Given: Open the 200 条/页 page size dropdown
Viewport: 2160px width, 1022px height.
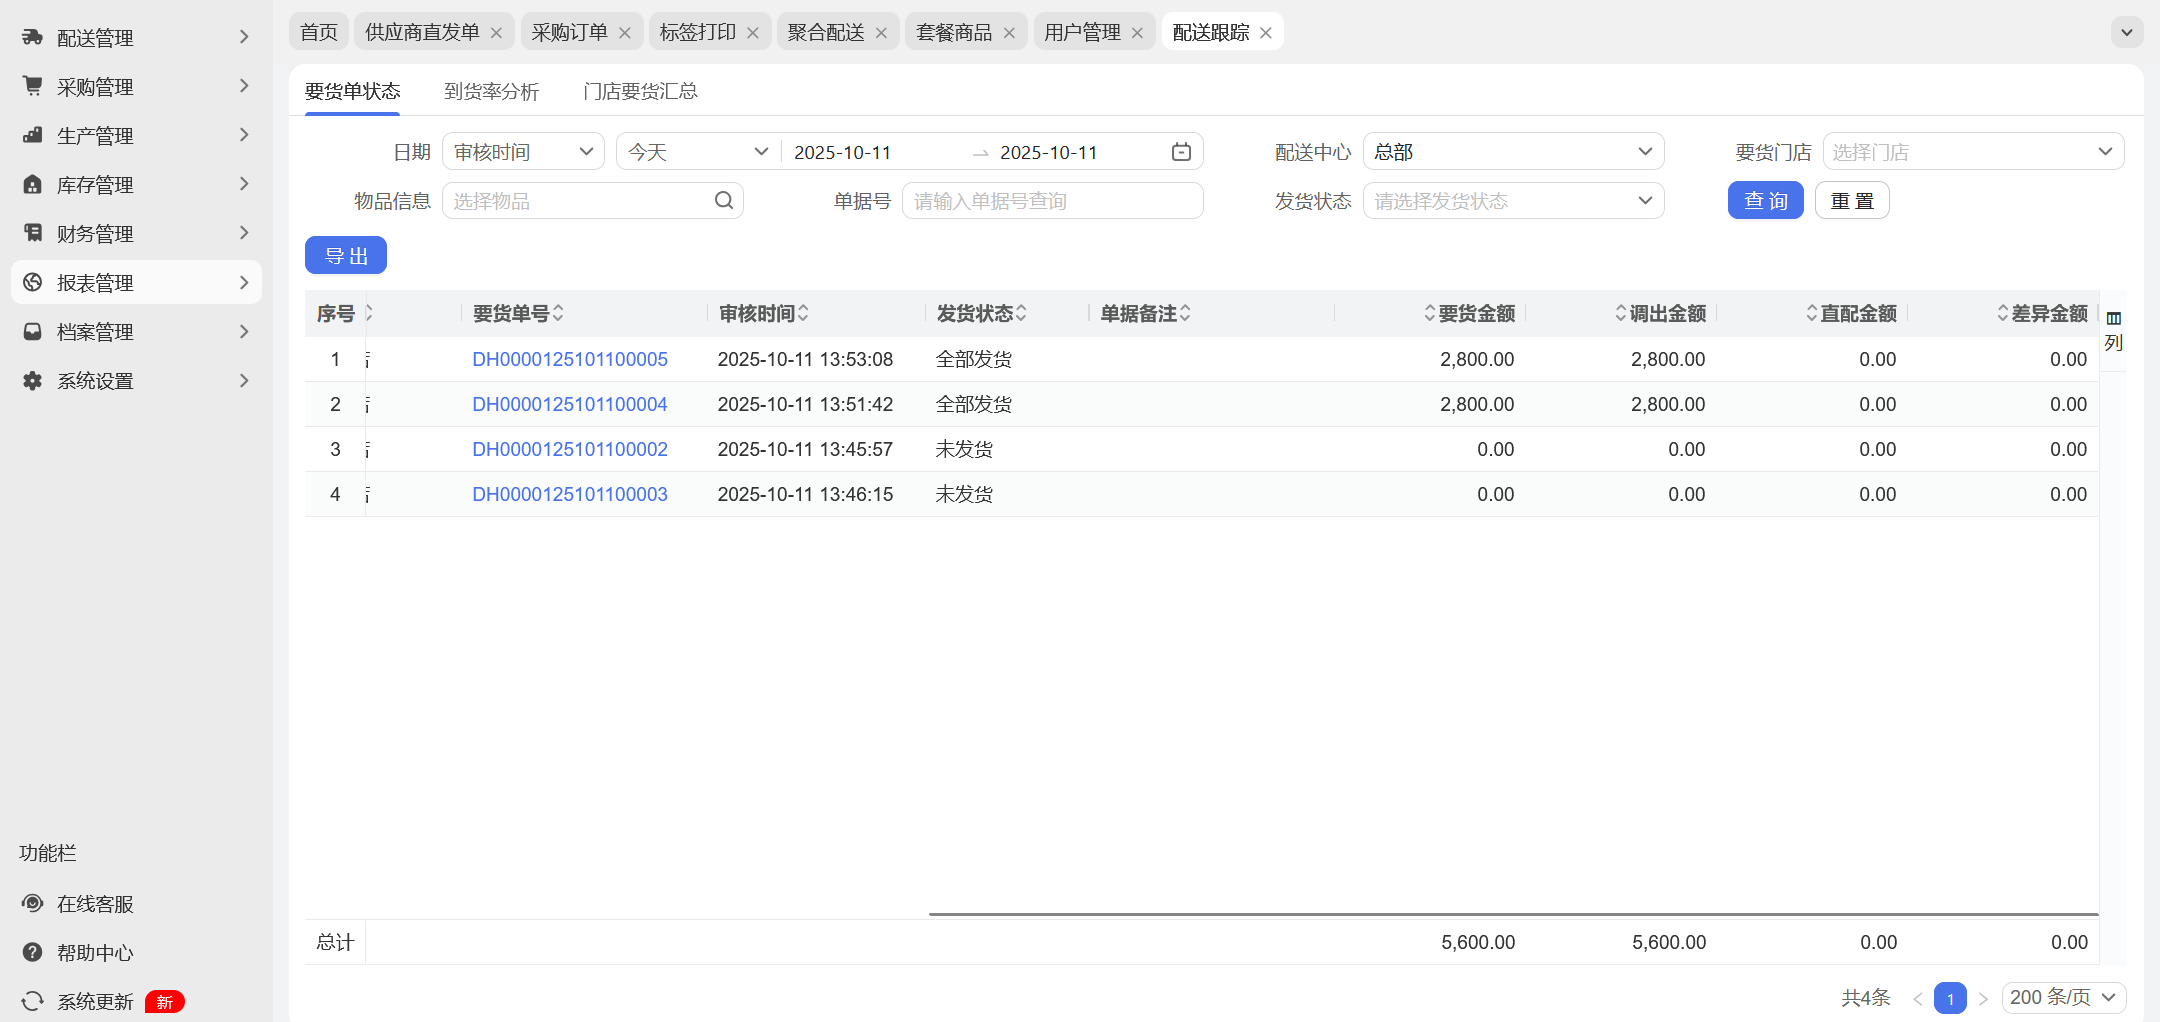Looking at the screenshot, I should pyautogui.click(x=2063, y=998).
